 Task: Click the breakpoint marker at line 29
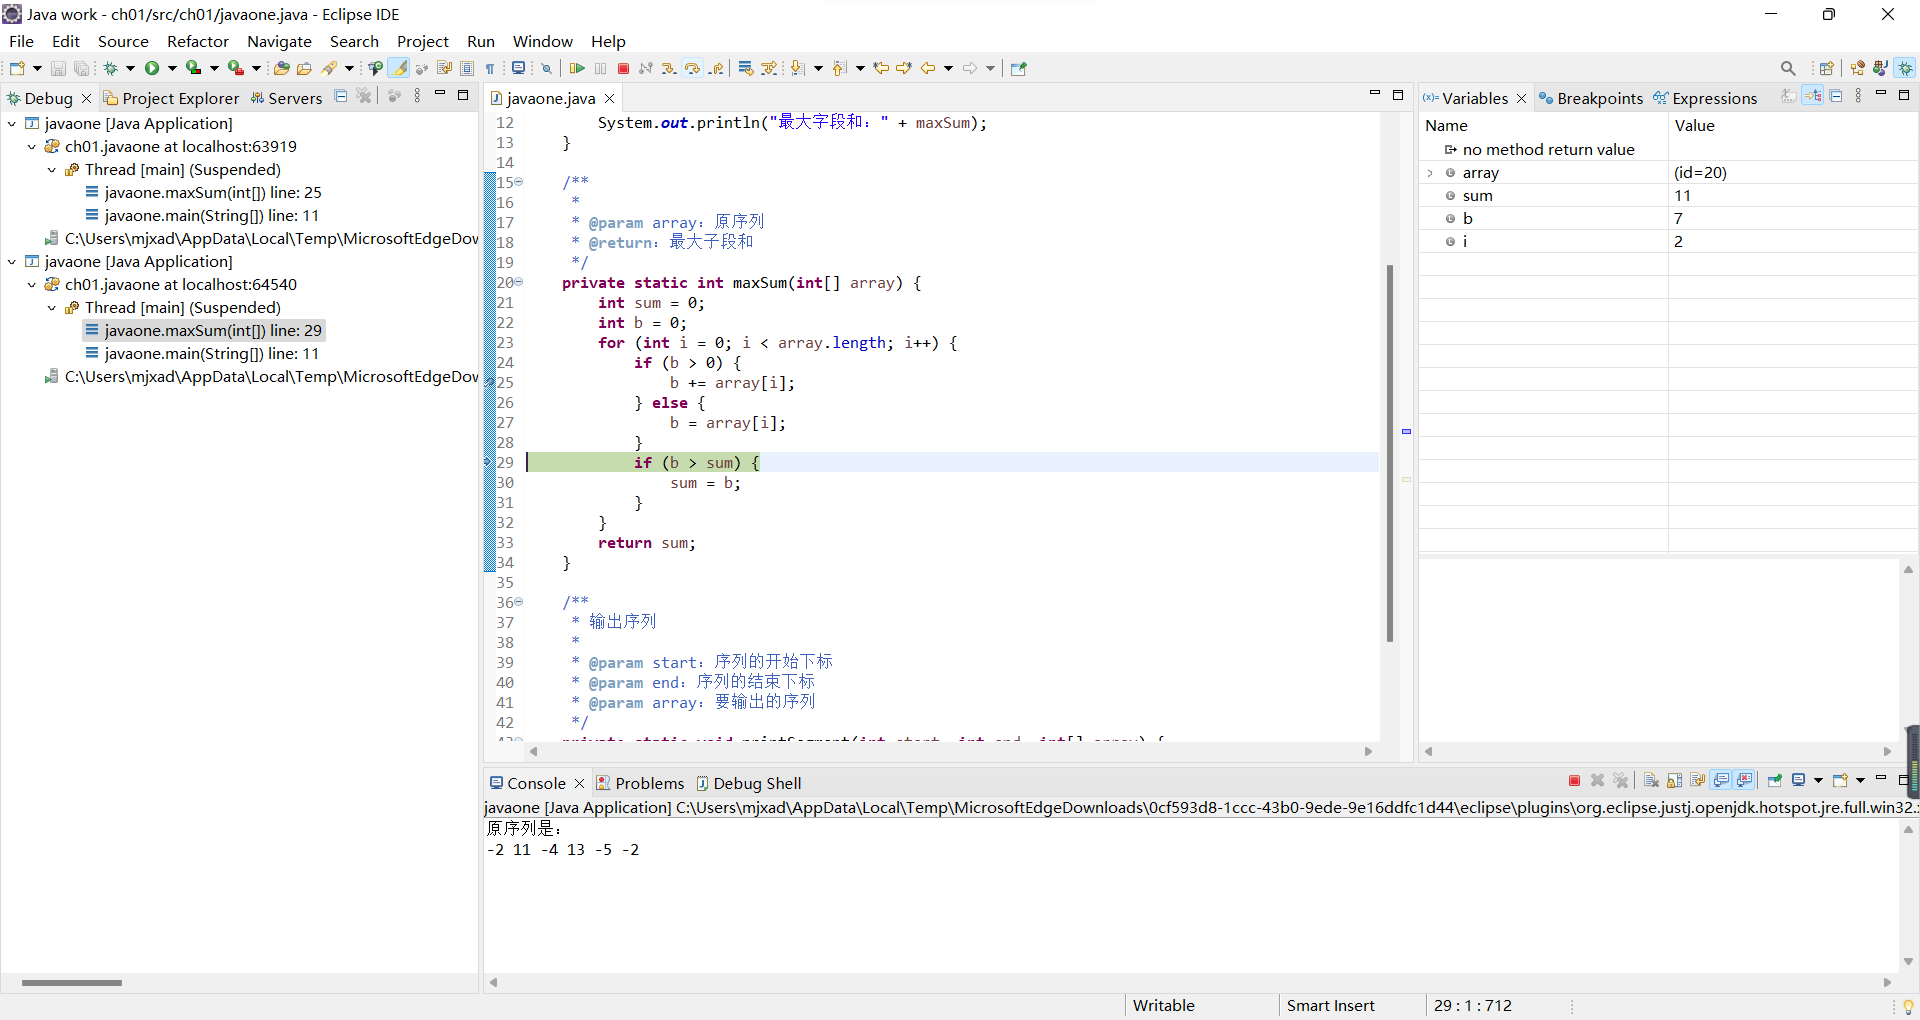(x=489, y=462)
